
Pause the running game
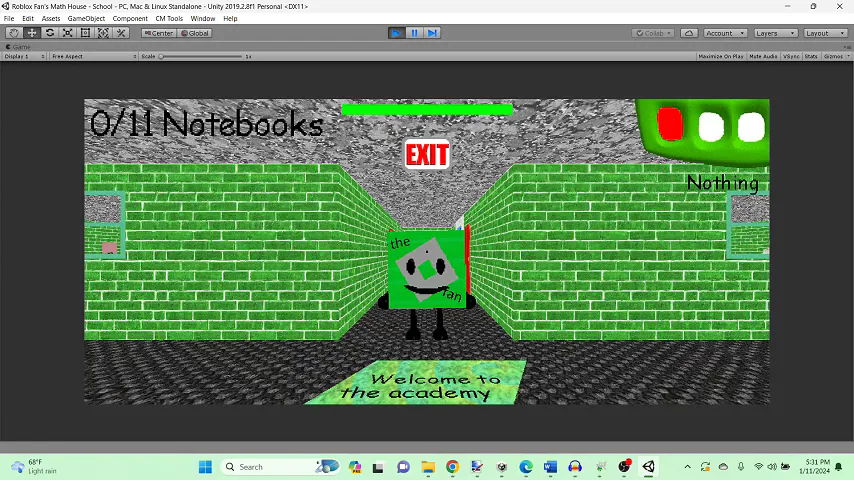point(414,33)
